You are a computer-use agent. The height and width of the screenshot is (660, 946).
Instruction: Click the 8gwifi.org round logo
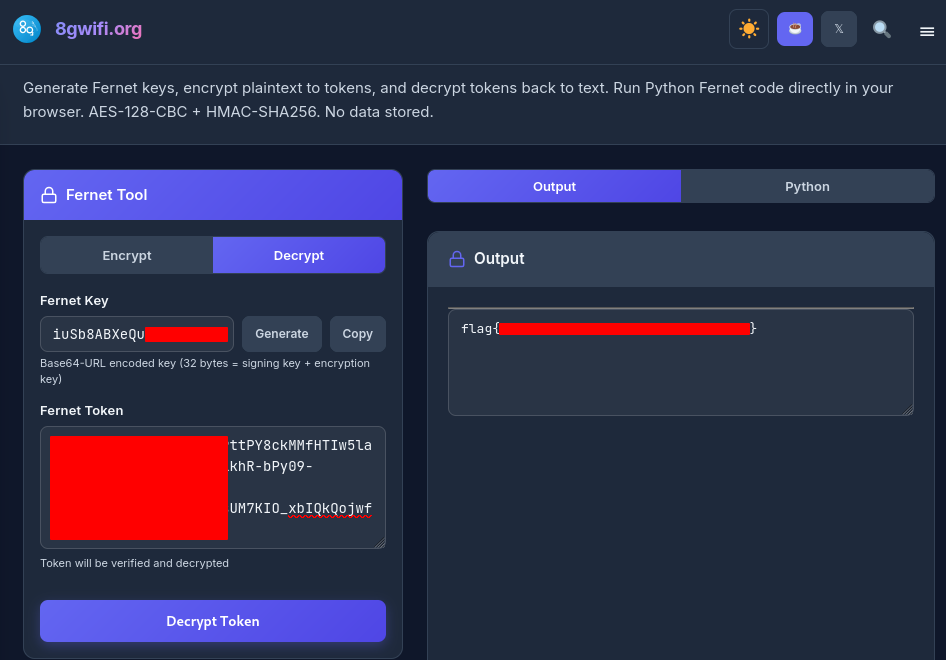coord(27,29)
